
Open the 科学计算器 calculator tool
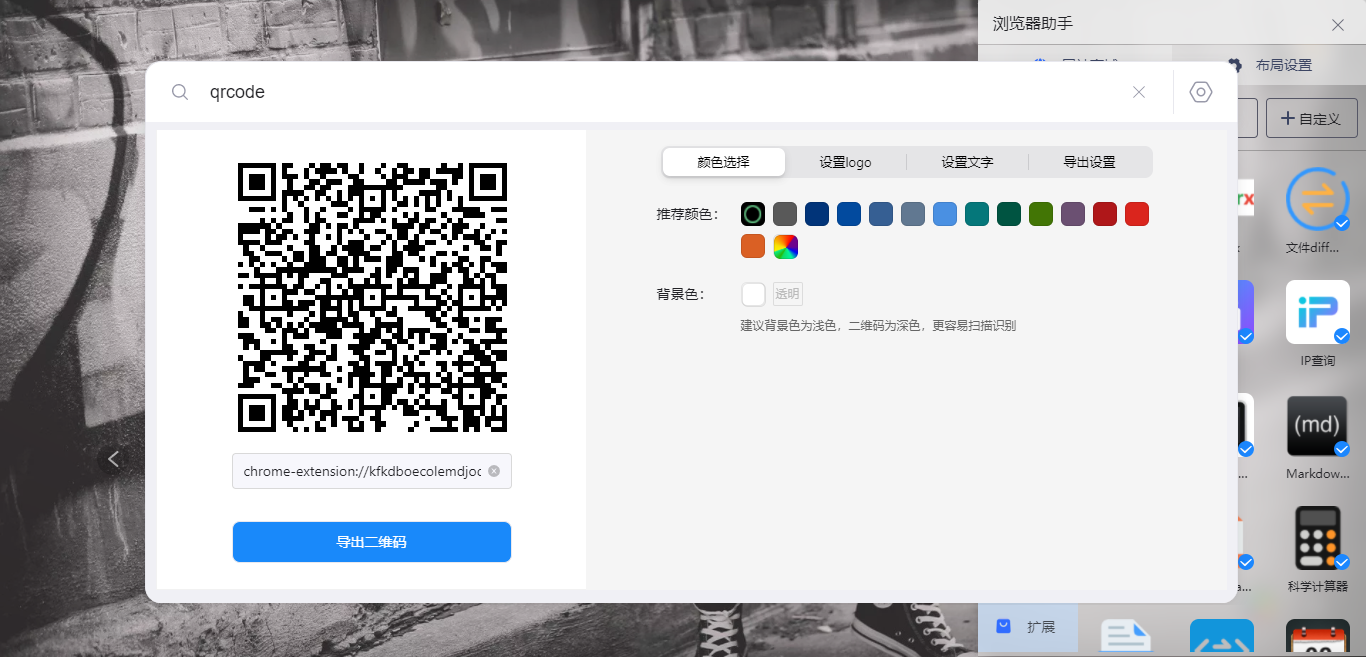tap(1317, 537)
